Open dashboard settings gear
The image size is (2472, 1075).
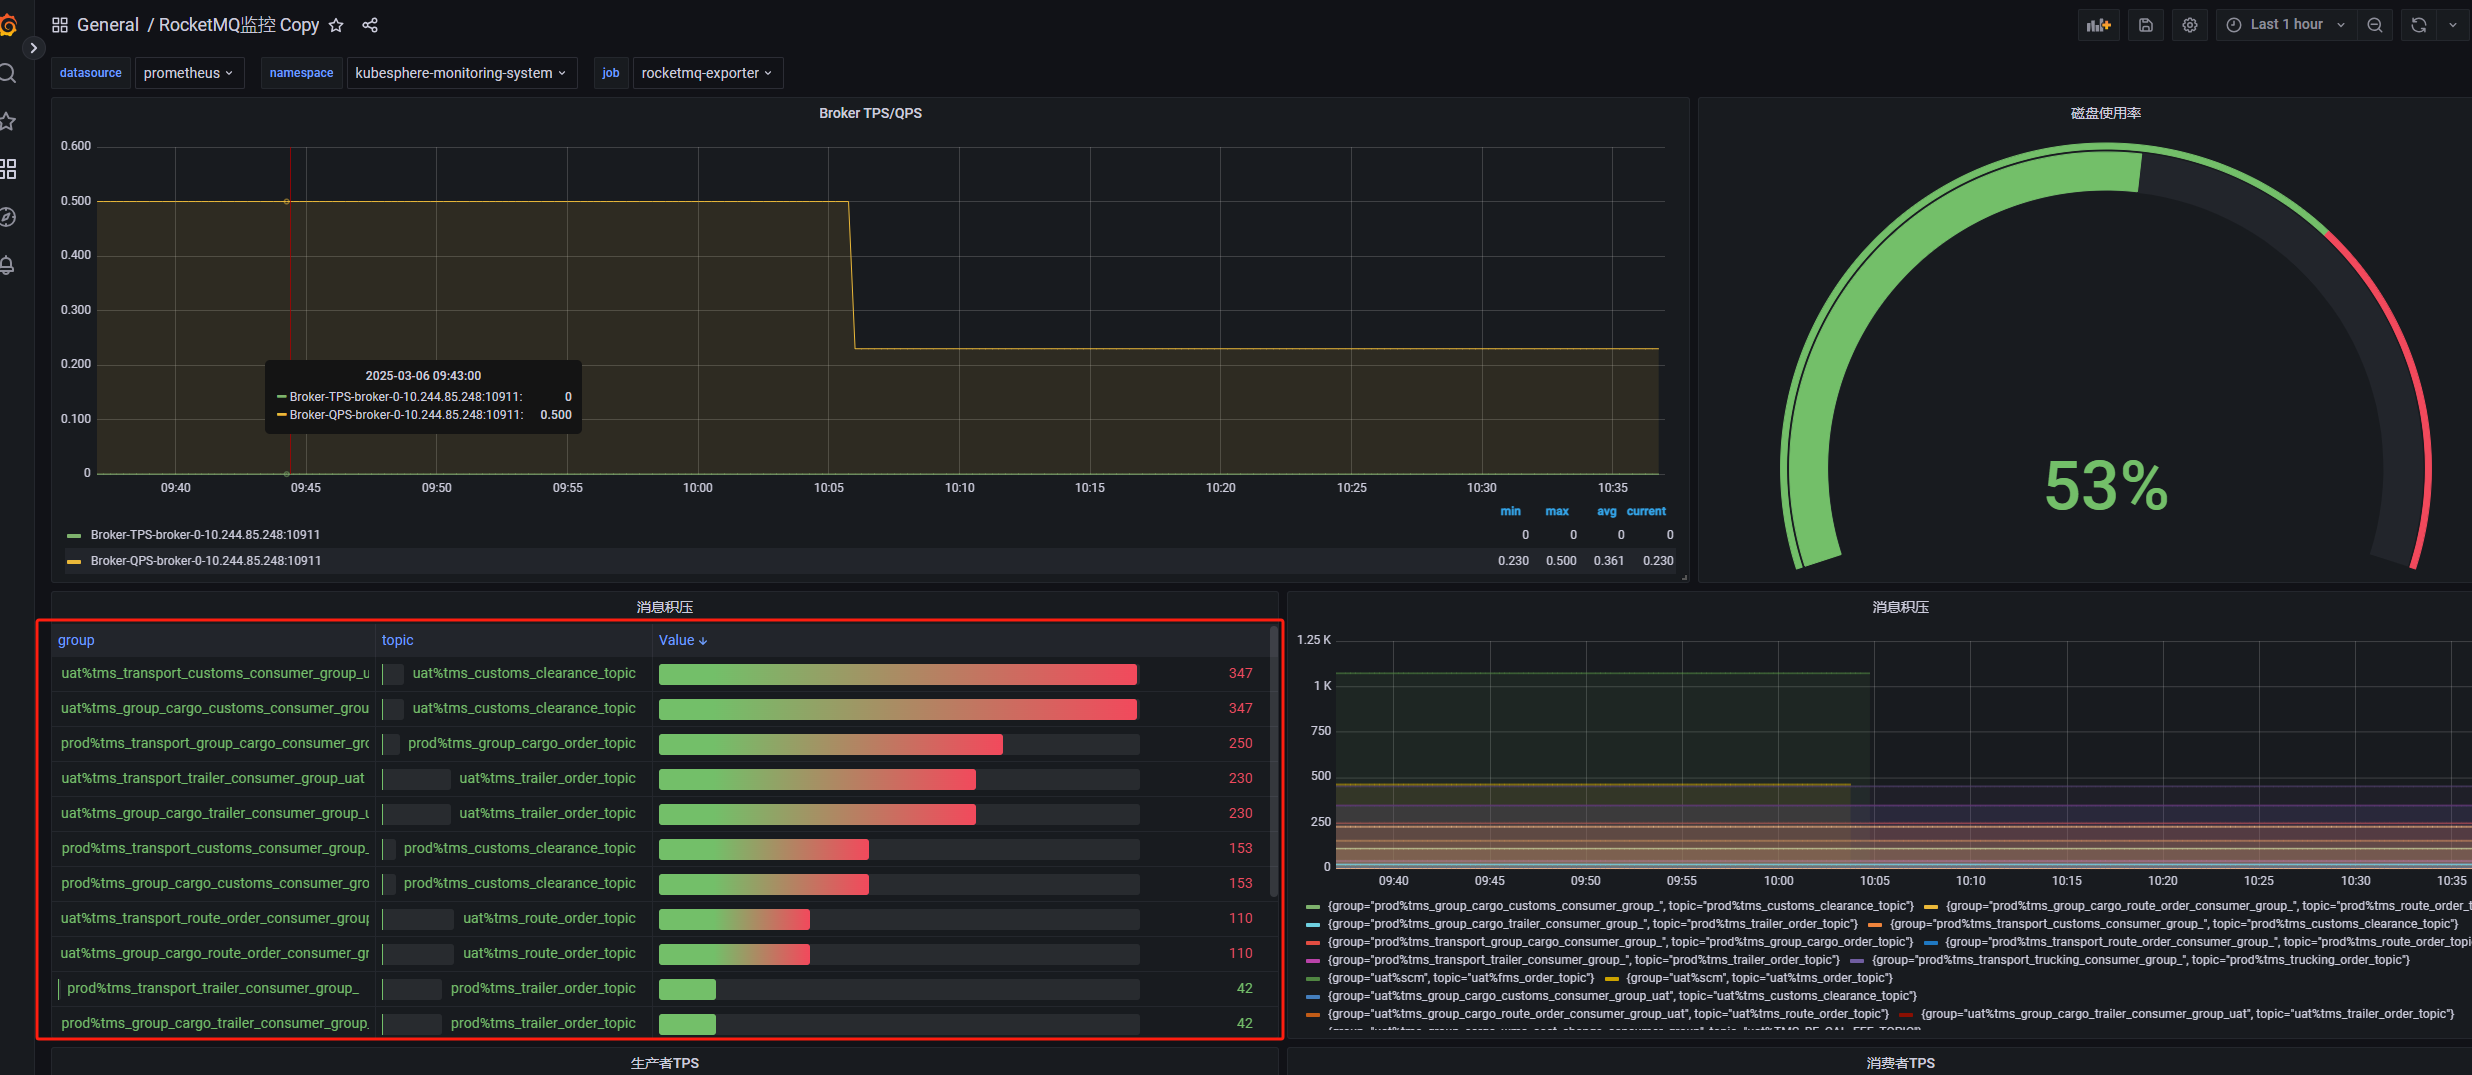tap(2190, 25)
